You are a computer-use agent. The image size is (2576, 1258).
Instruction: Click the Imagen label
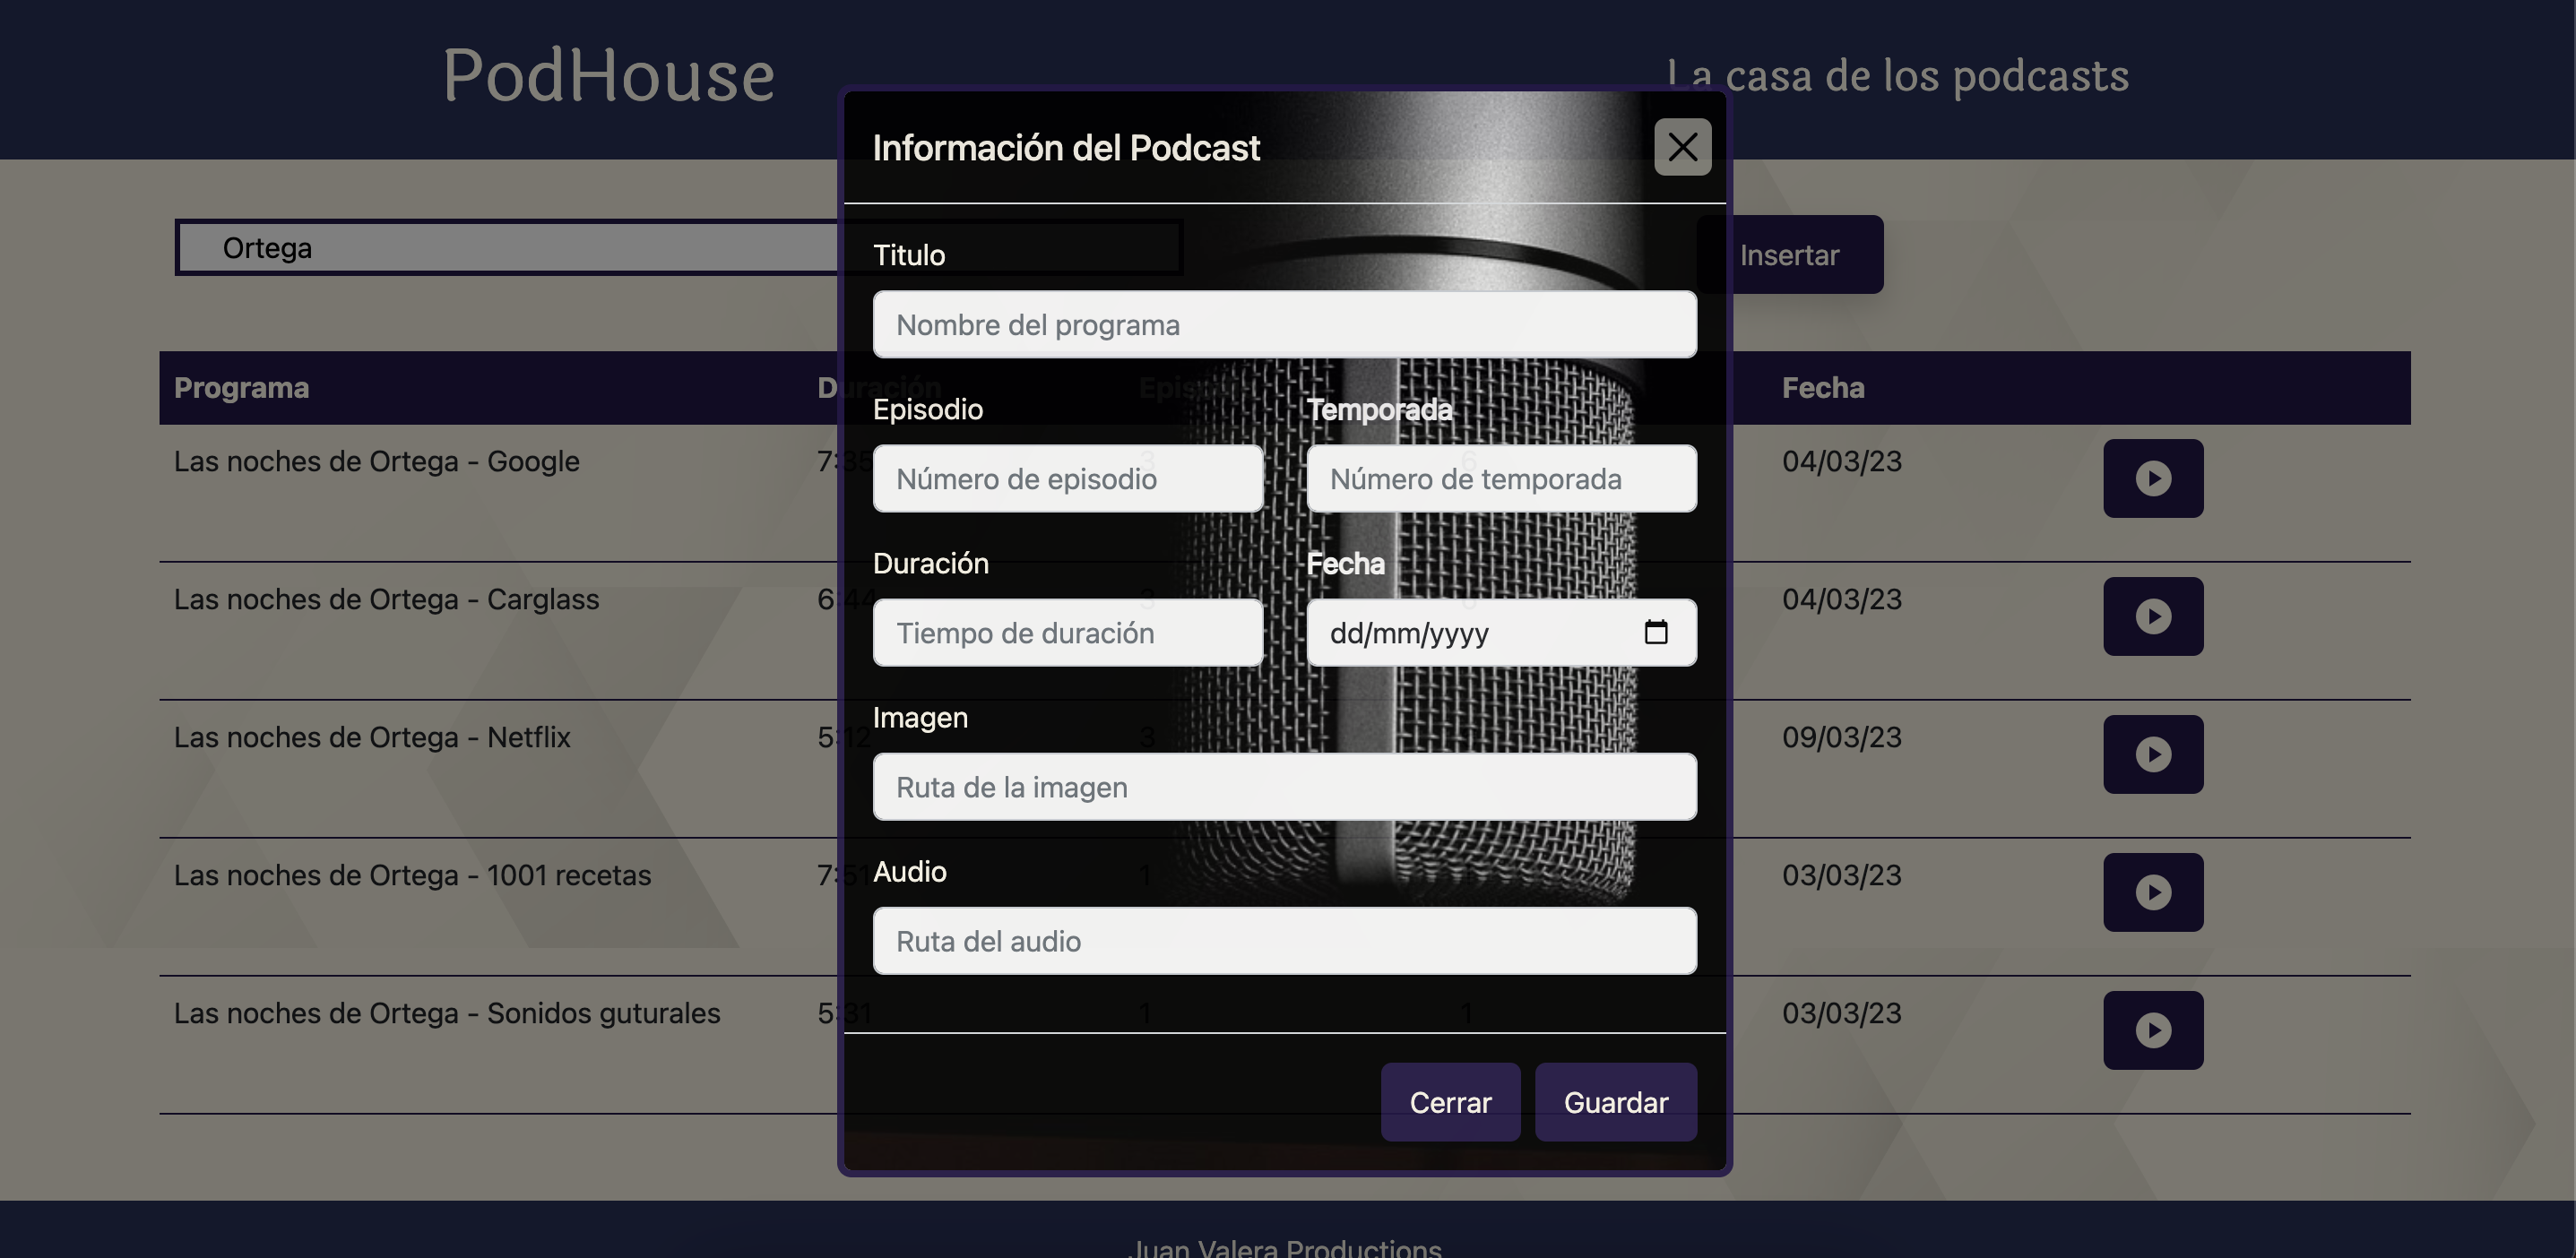click(920, 717)
